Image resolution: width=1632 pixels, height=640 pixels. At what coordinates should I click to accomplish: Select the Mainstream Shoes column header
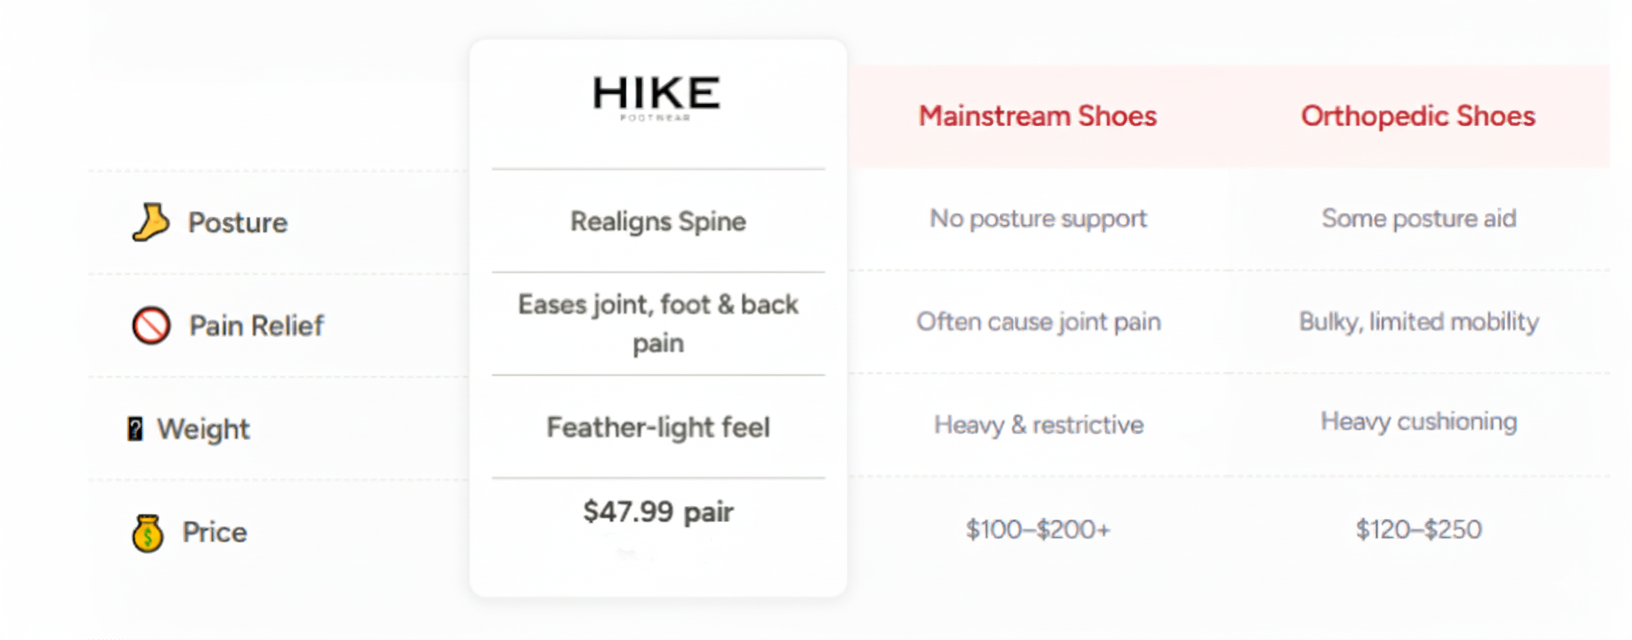point(1037,116)
